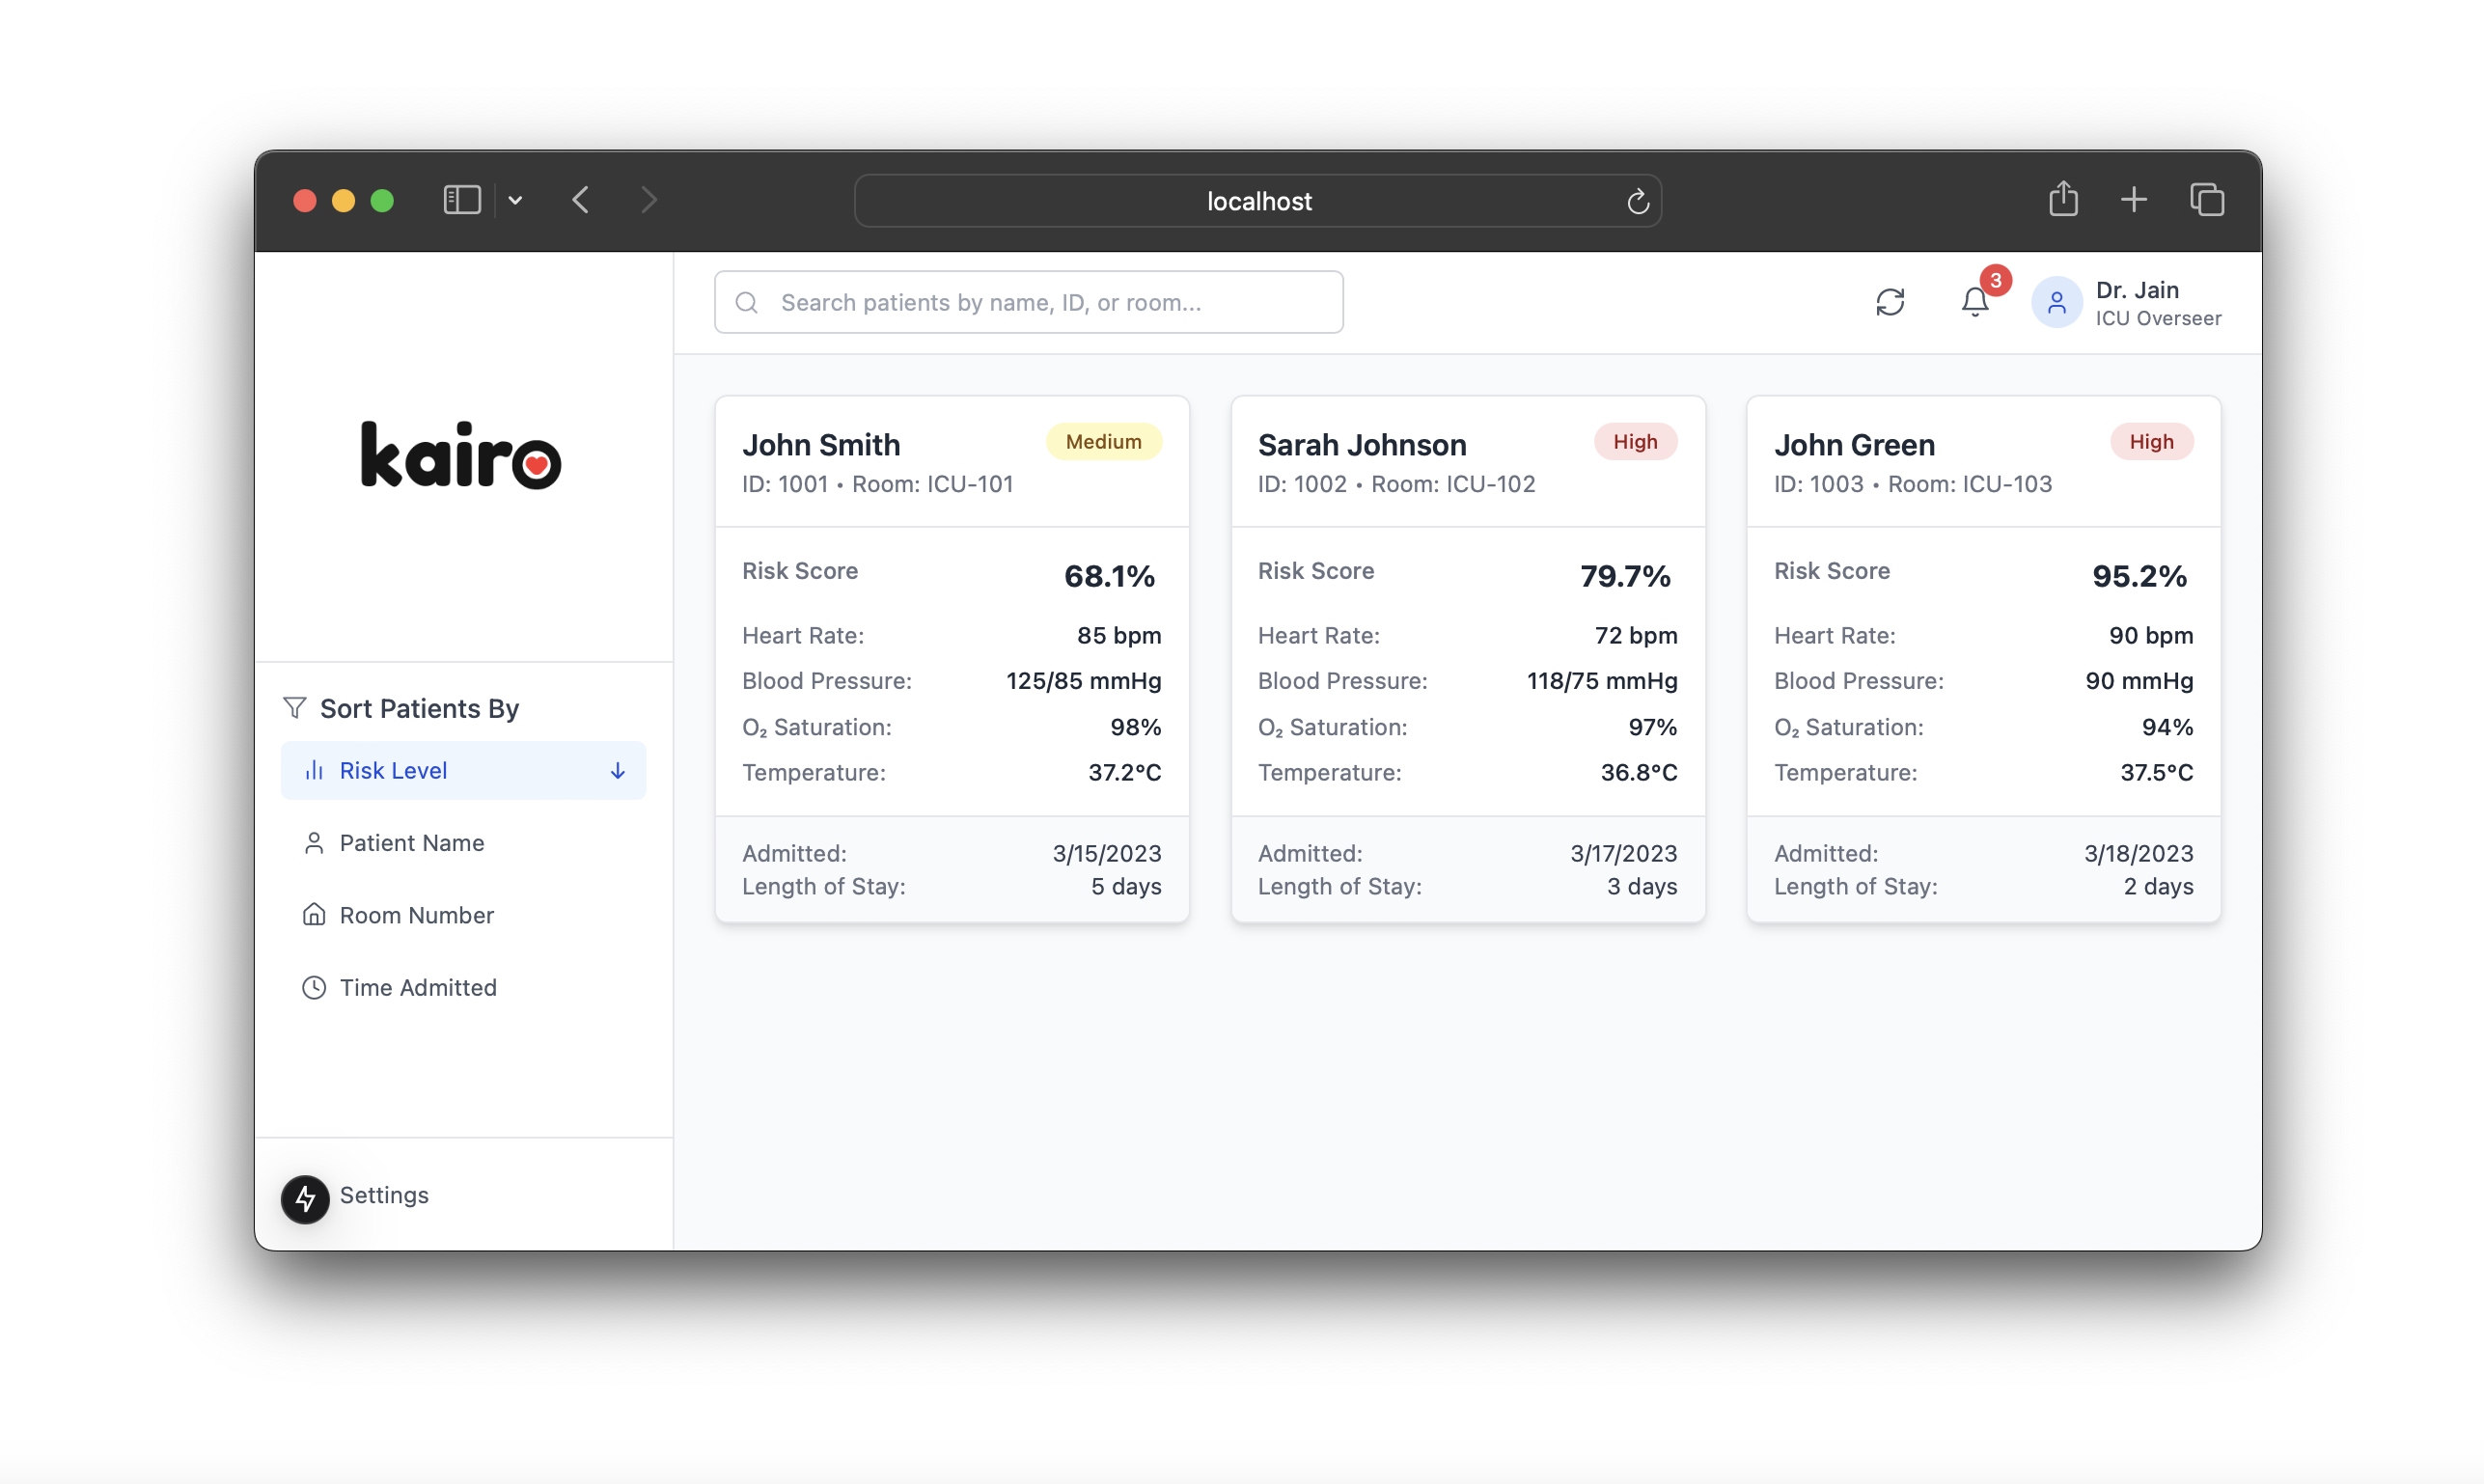Click the lightning bolt icon near Settings
This screenshot has height=1484, width=2484.
coord(305,1198)
